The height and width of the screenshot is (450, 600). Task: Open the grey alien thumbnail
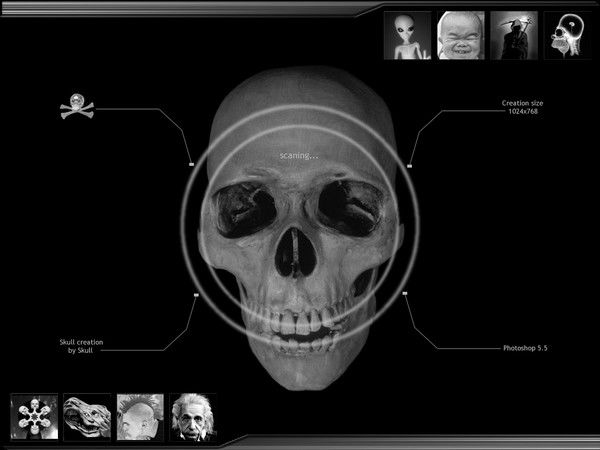pyautogui.click(x=407, y=35)
